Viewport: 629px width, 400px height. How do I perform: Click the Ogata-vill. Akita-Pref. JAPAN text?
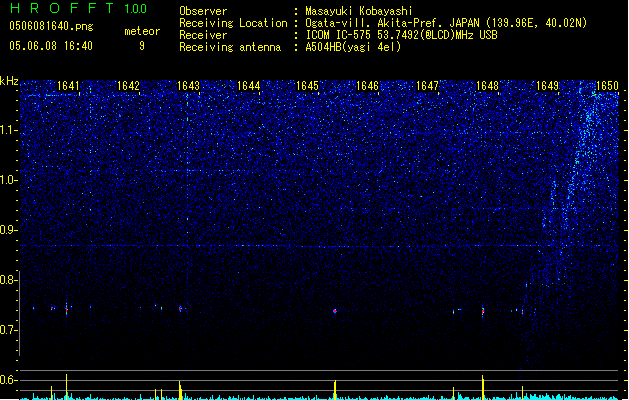[x=392, y=23]
